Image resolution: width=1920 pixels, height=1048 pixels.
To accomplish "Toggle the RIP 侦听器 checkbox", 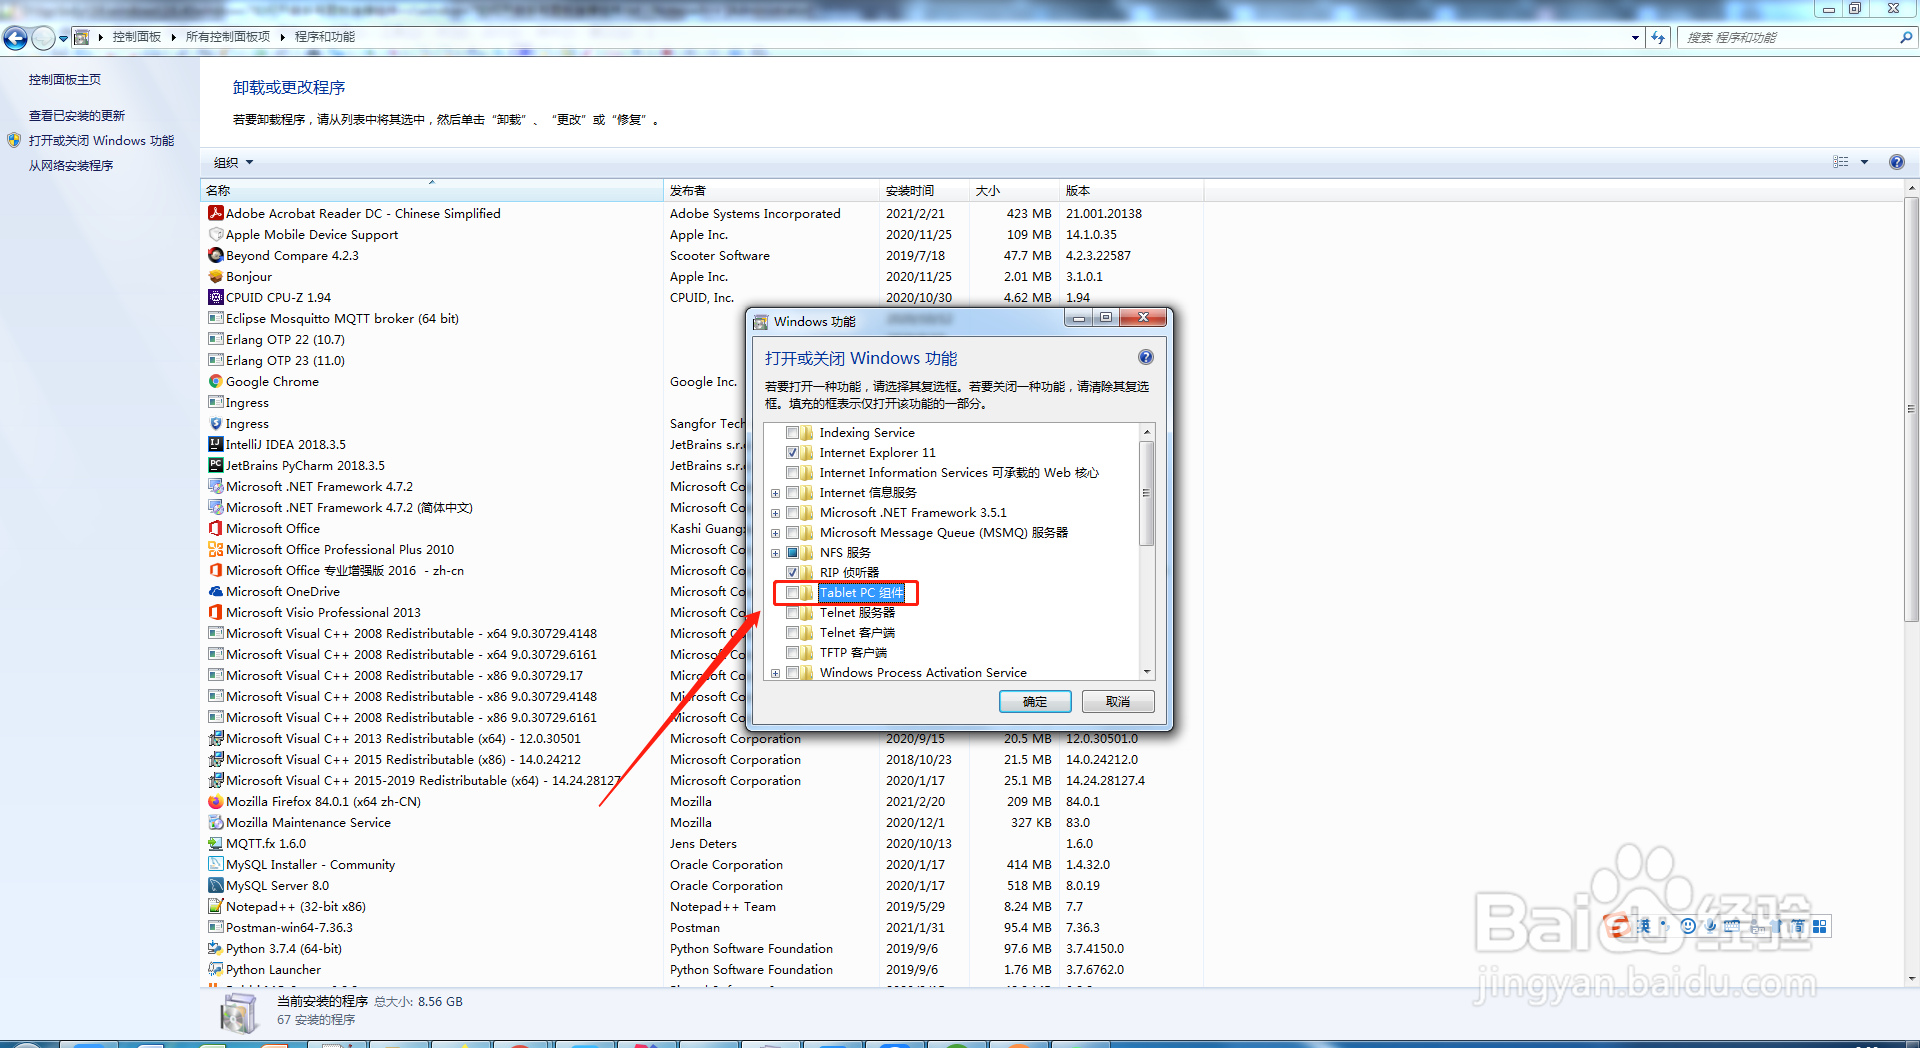I will click(x=792, y=572).
